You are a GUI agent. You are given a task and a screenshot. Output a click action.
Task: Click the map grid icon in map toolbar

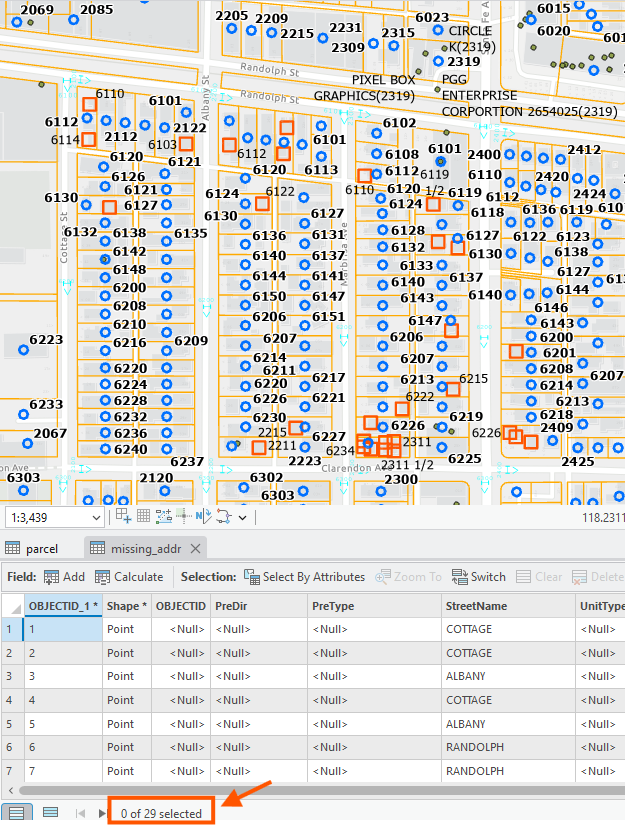(144, 517)
